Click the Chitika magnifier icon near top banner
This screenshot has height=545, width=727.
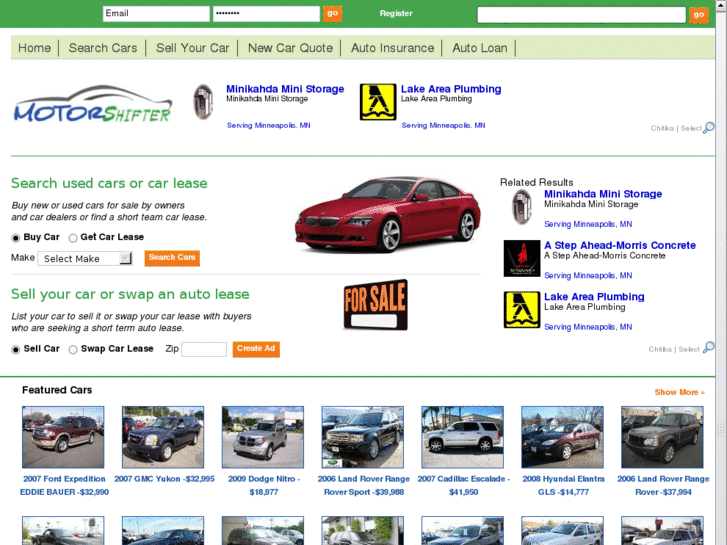(708, 128)
